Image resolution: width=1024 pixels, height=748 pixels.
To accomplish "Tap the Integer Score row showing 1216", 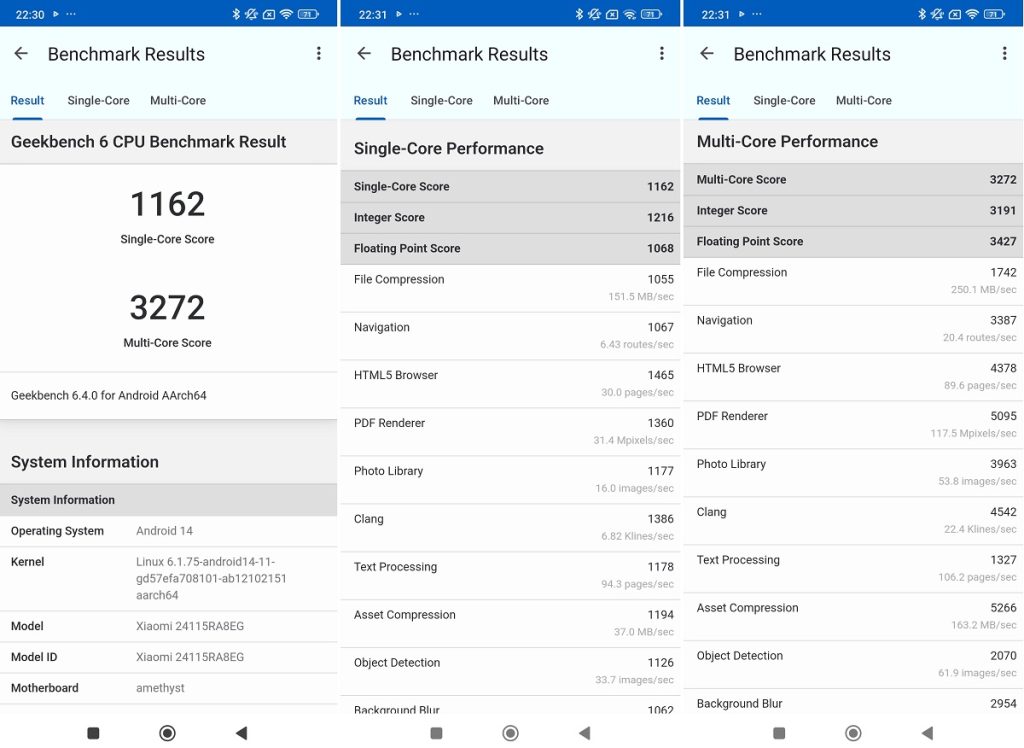I will click(511, 218).
